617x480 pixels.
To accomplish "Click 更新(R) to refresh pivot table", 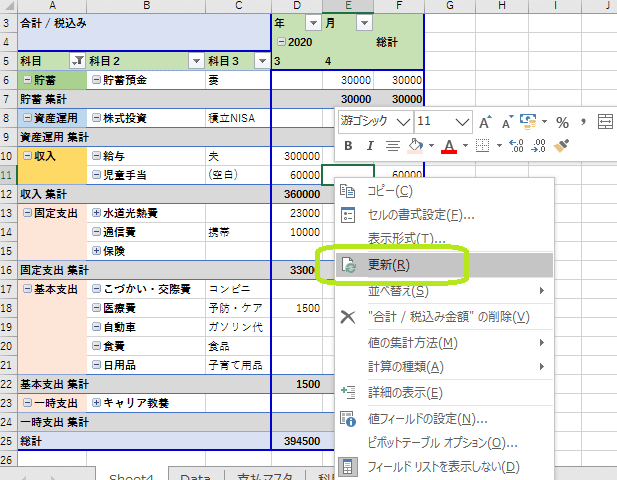I will (444, 265).
